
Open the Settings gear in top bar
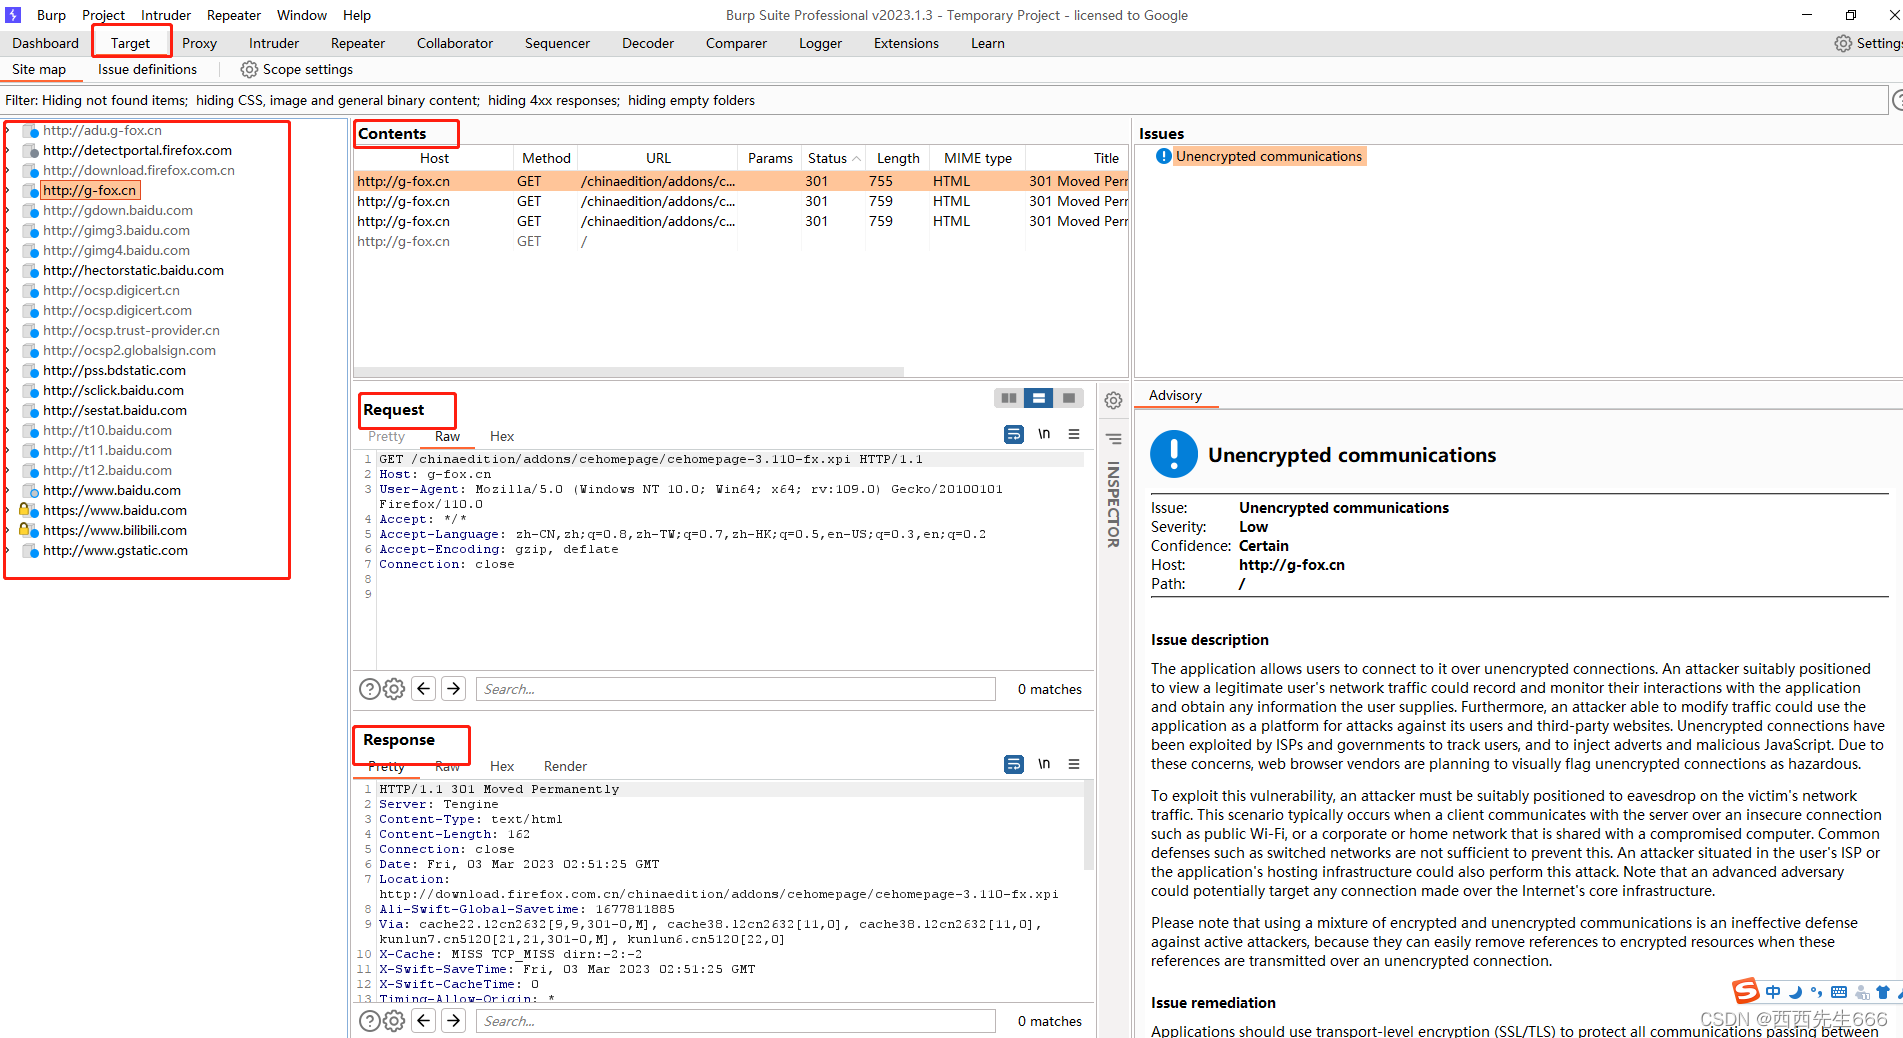tap(1843, 43)
